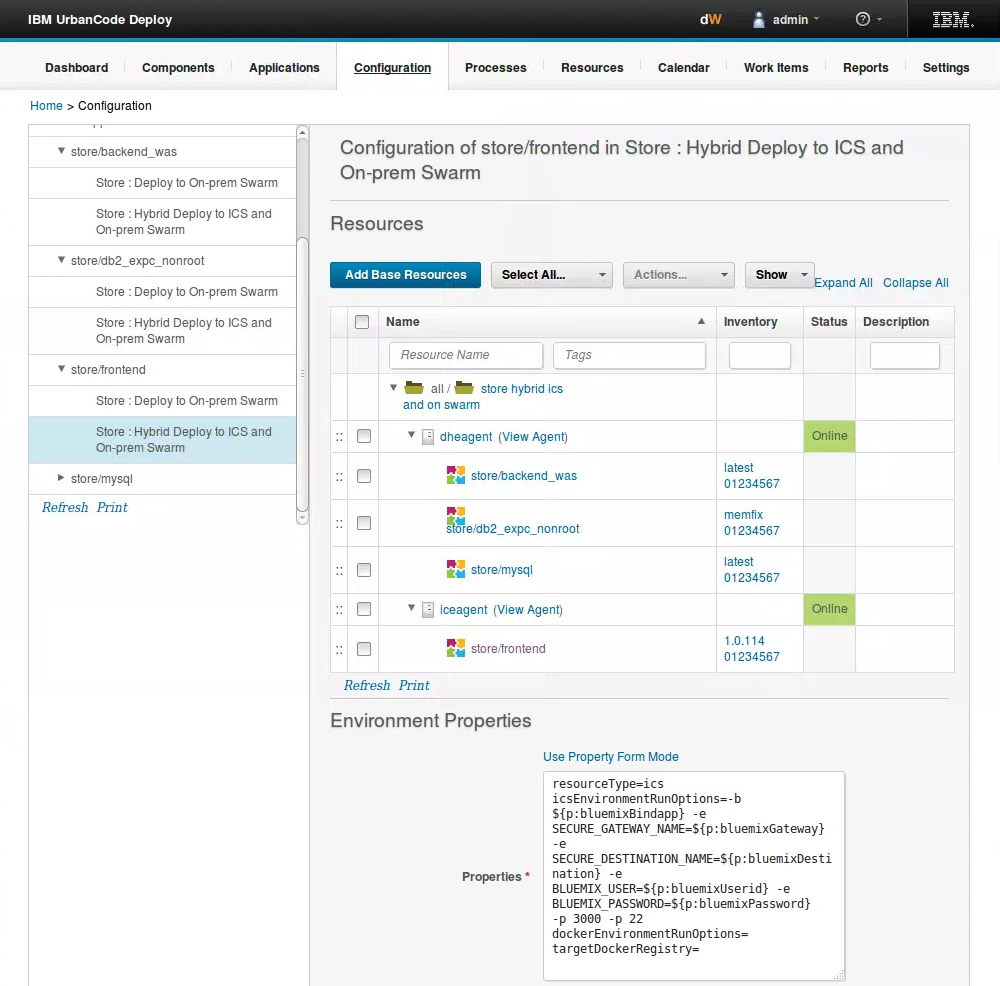Viewport: 1000px width, 986px height.
Task: Click the Home breadcrumb link
Action: point(46,106)
